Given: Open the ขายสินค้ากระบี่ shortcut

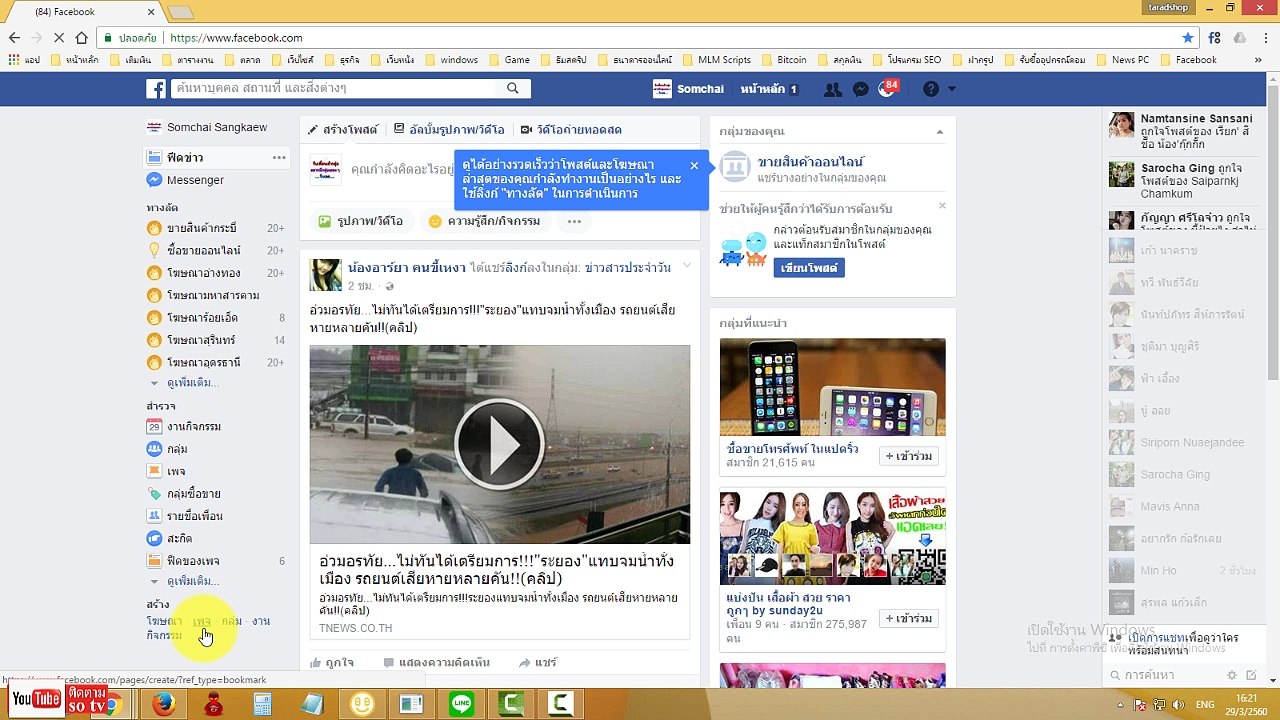Looking at the screenshot, I should [202, 228].
